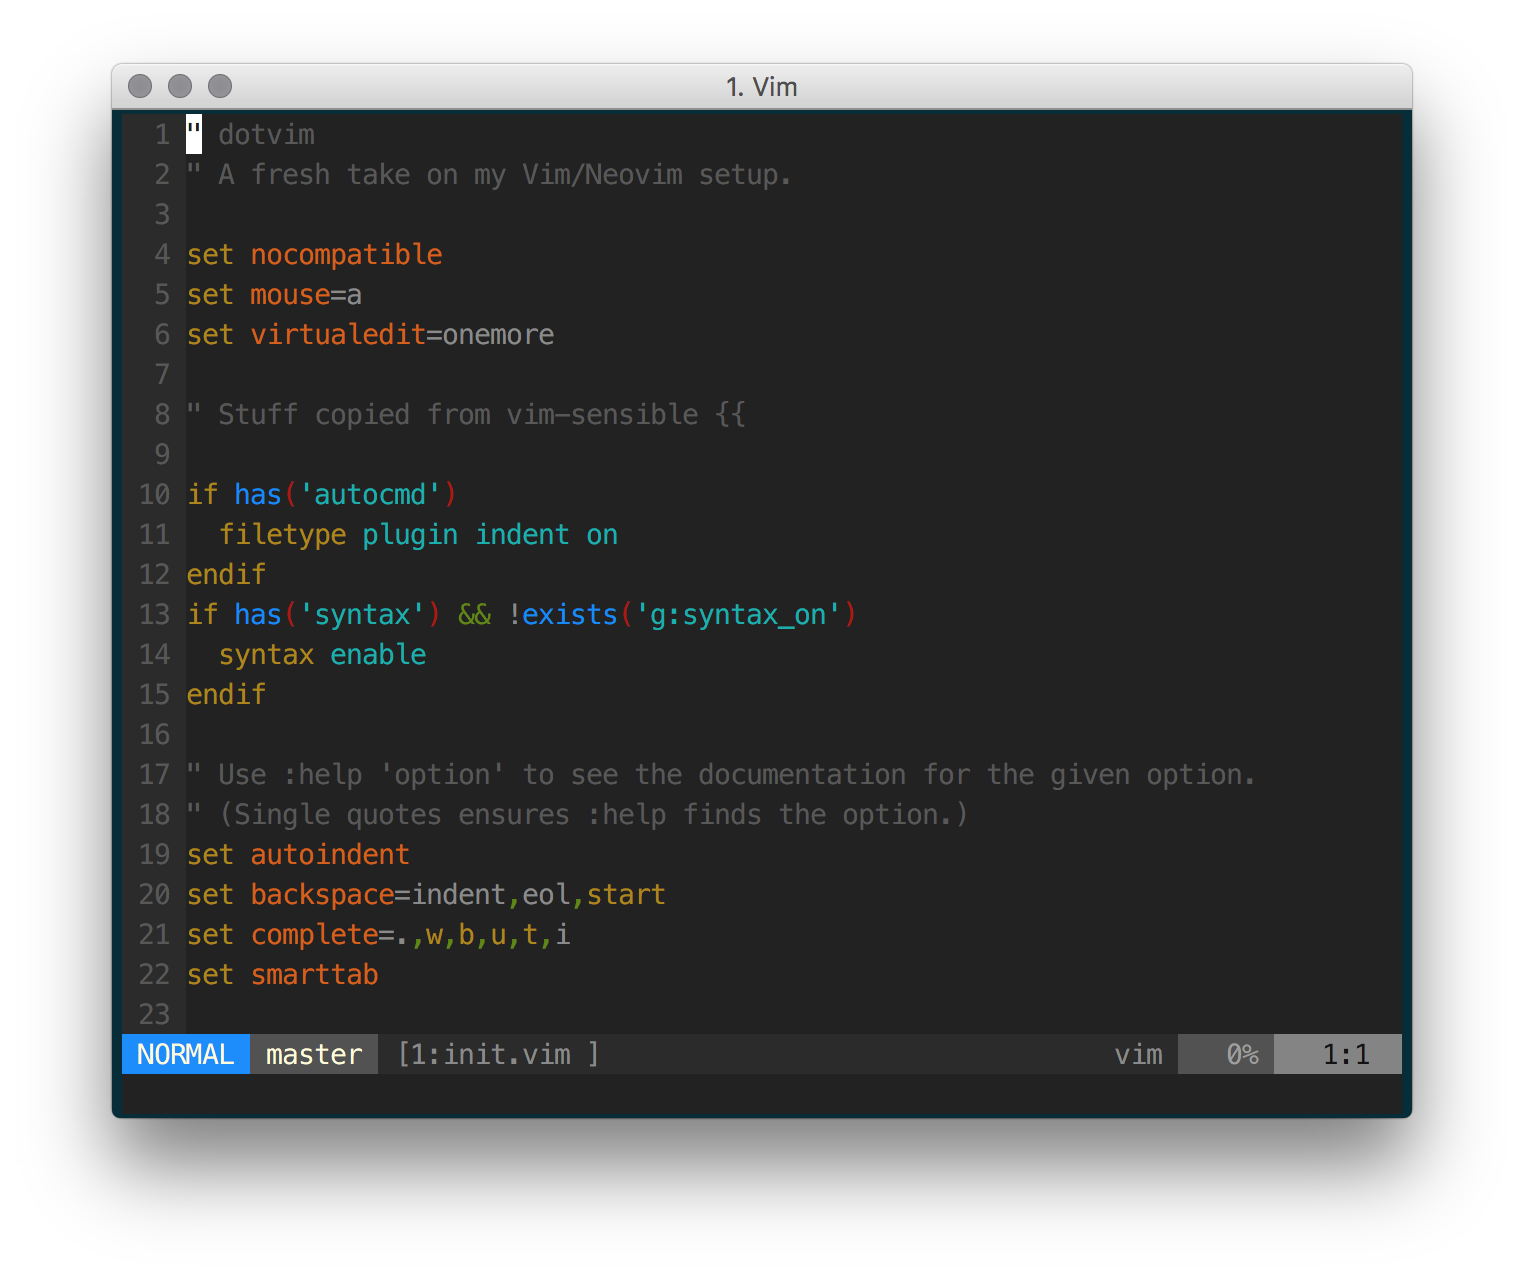Click 'documentation' in line 17 comment
This screenshot has width=1524, height=1278.
[x=802, y=774]
